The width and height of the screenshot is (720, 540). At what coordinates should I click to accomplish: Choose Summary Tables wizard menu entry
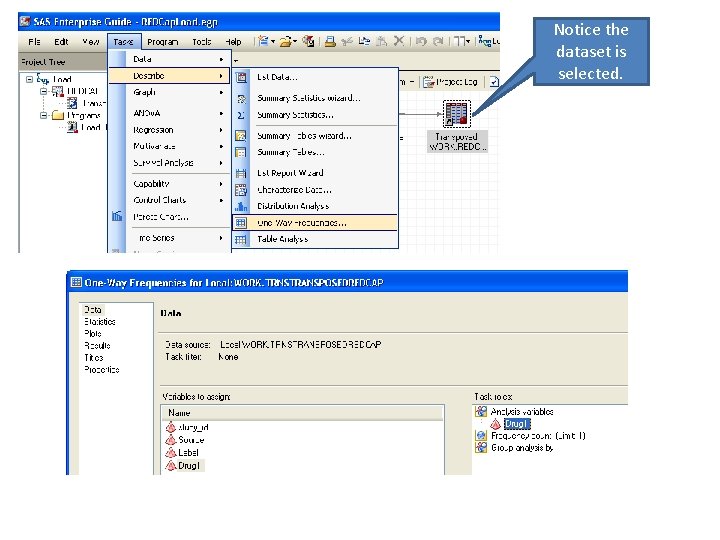[x=315, y=136]
